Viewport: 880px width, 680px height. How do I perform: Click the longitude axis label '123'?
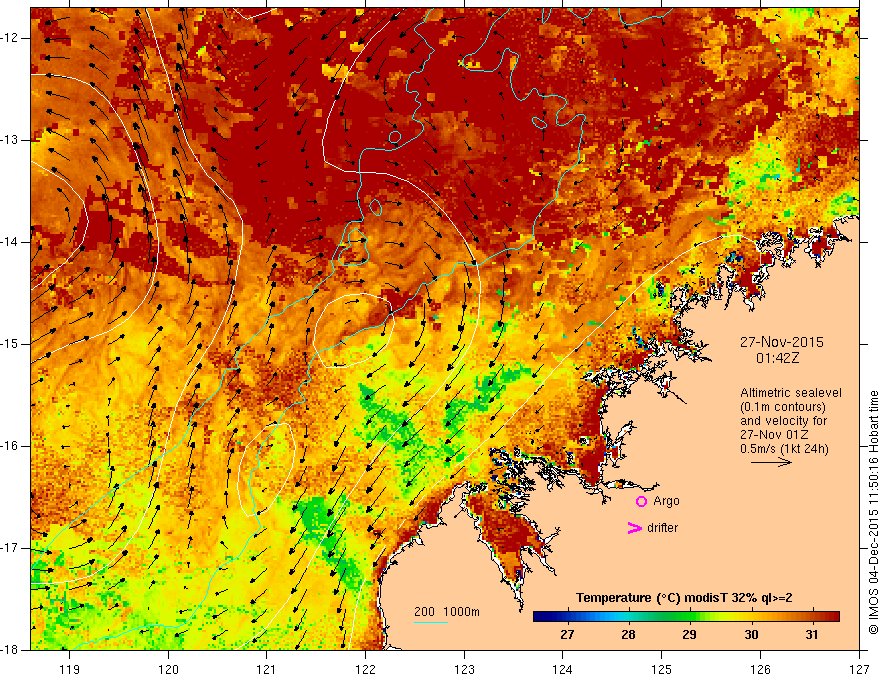pyautogui.click(x=464, y=669)
